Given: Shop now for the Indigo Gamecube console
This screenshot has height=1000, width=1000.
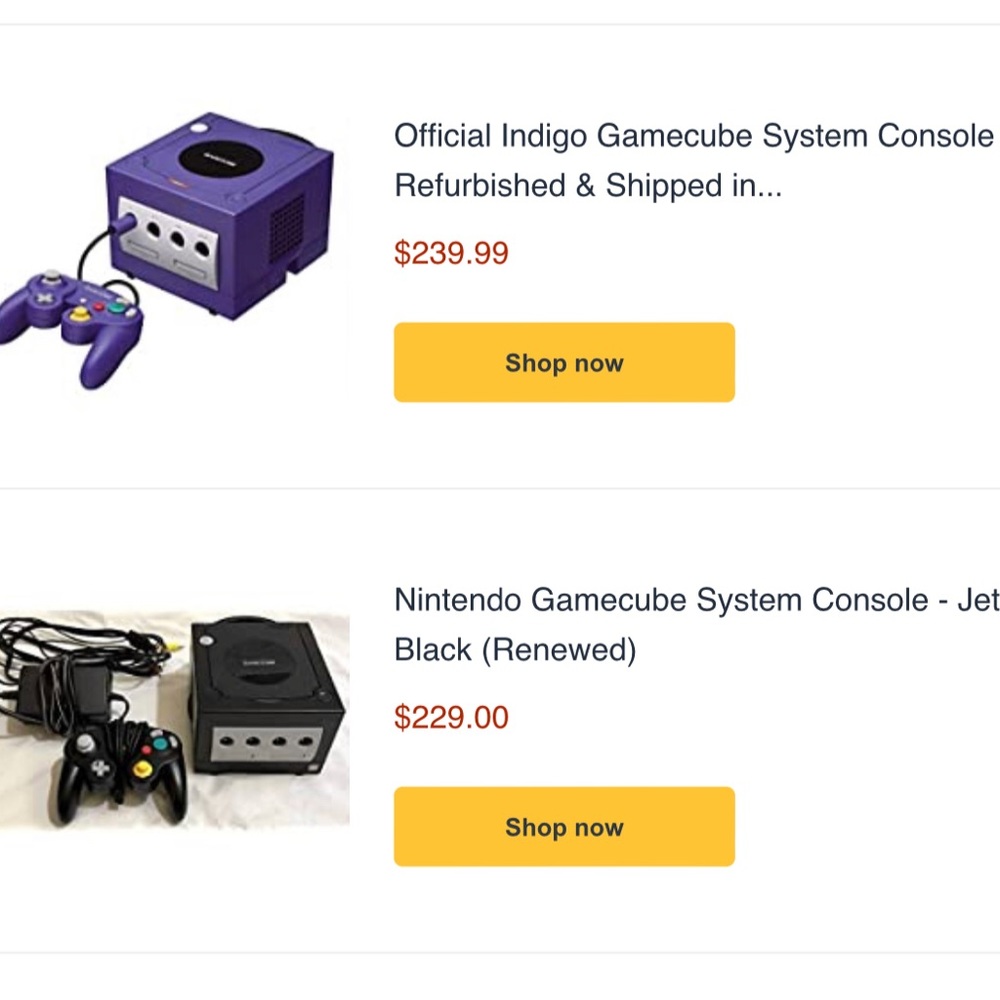Looking at the screenshot, I should tap(564, 363).
